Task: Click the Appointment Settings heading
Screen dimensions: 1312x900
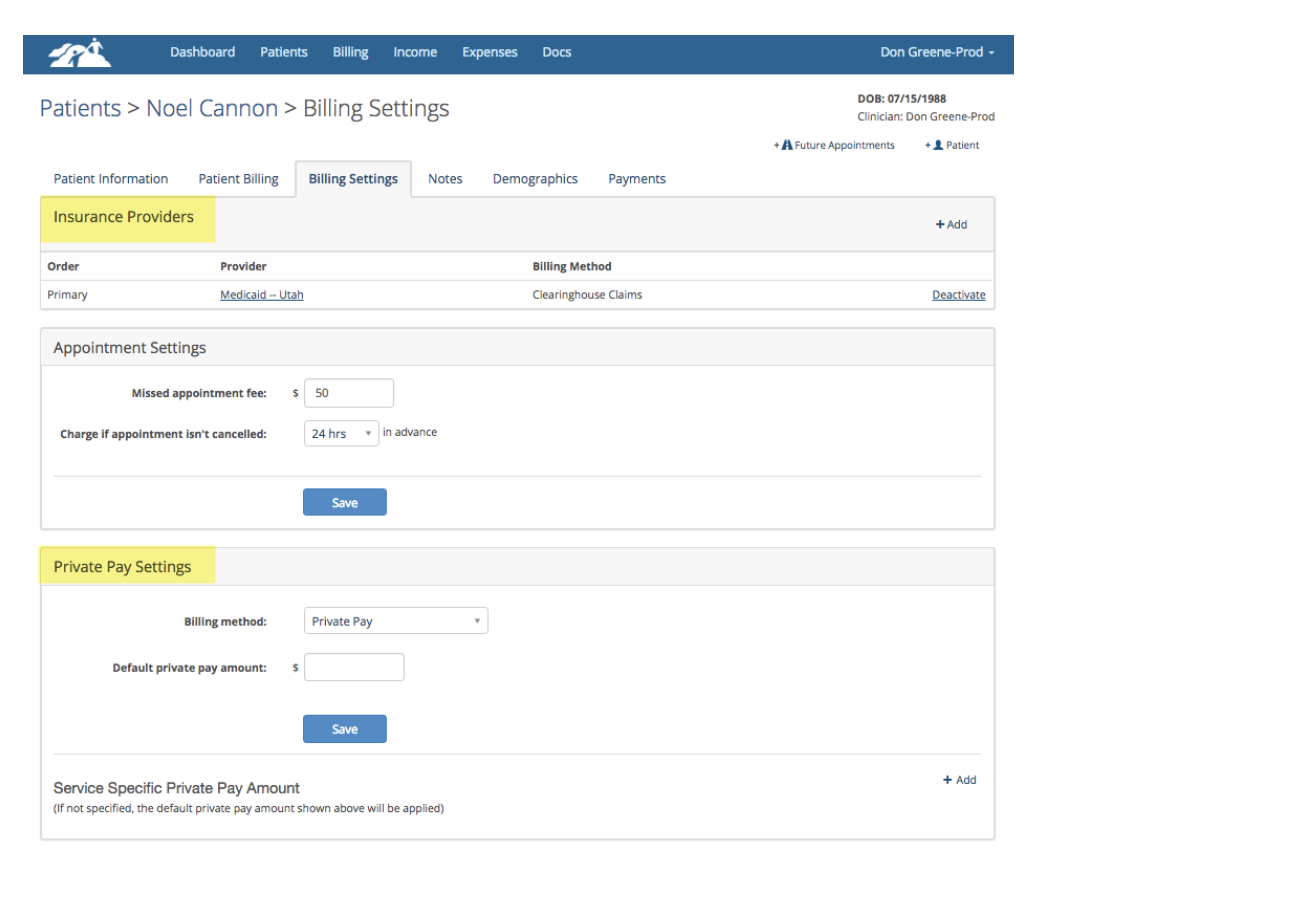Action: point(129,348)
